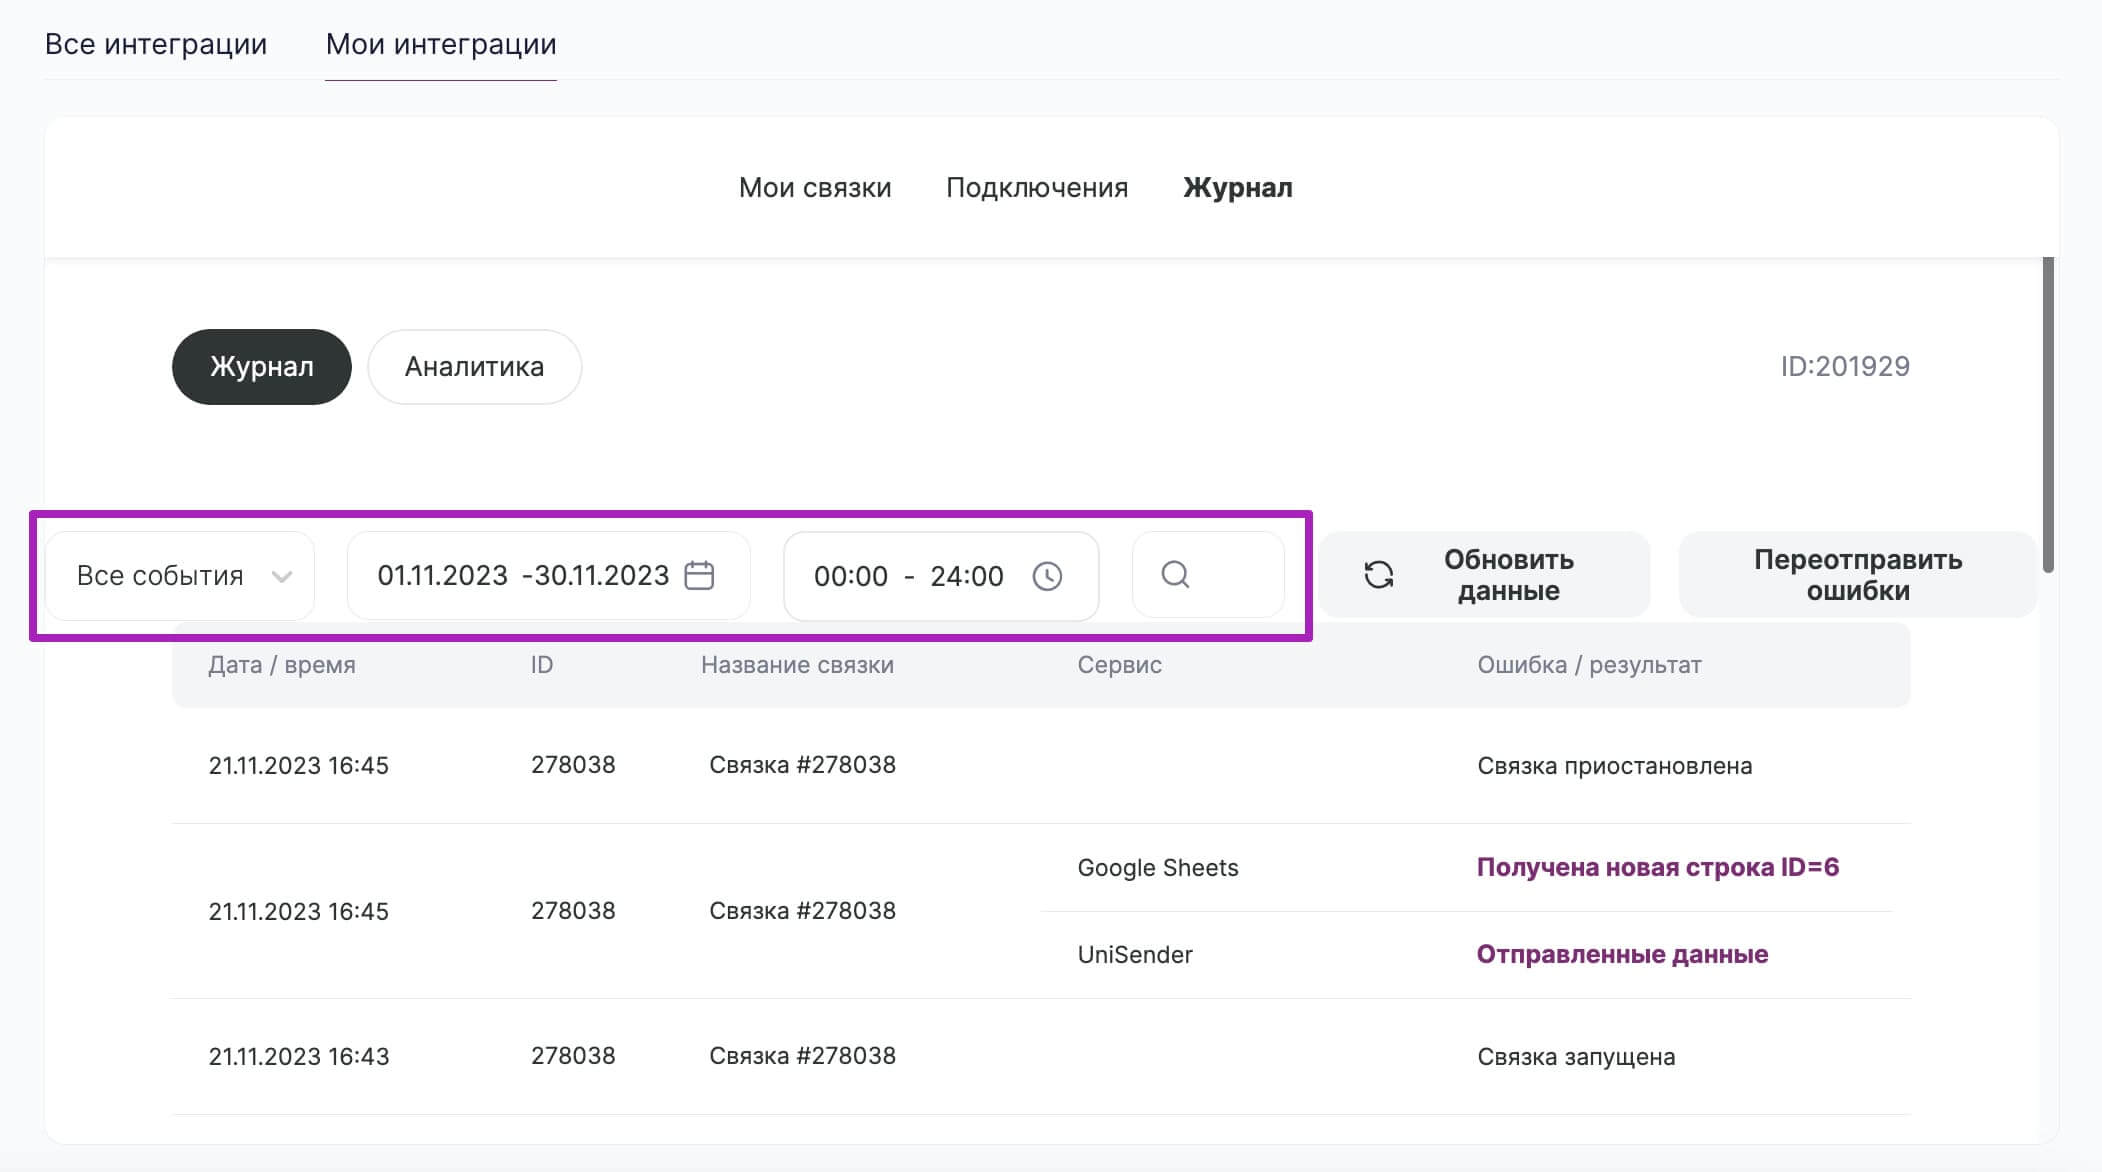Click ID 278038 in the Google Sheets row
The width and height of the screenshot is (2102, 1172).
click(573, 911)
